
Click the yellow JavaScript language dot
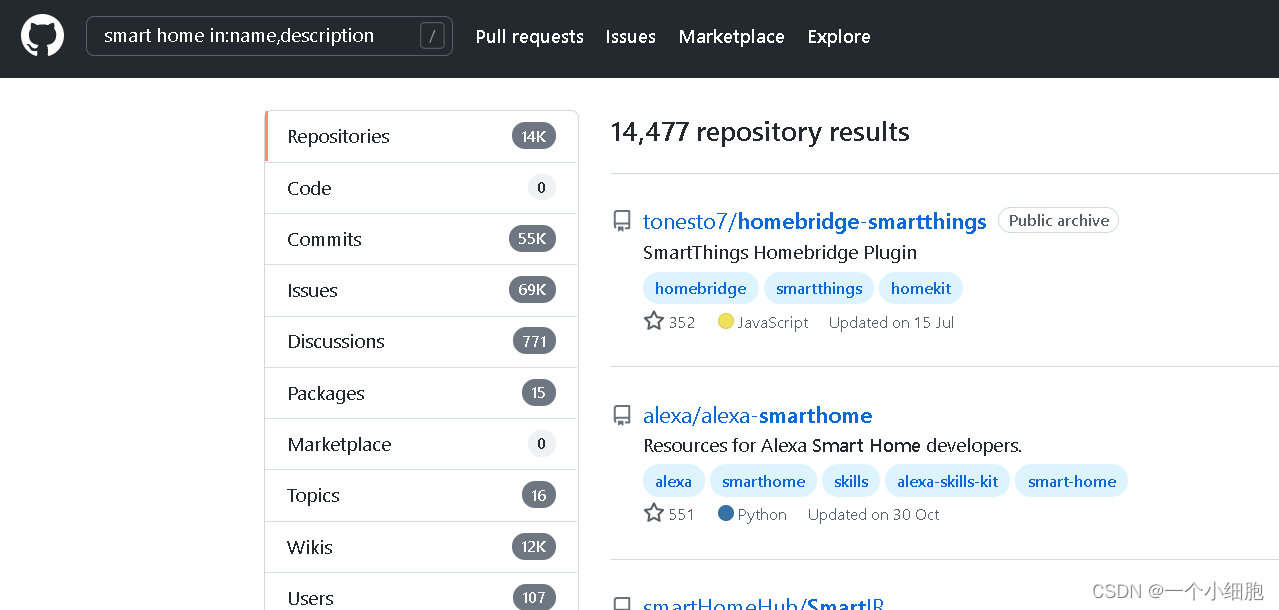726,321
